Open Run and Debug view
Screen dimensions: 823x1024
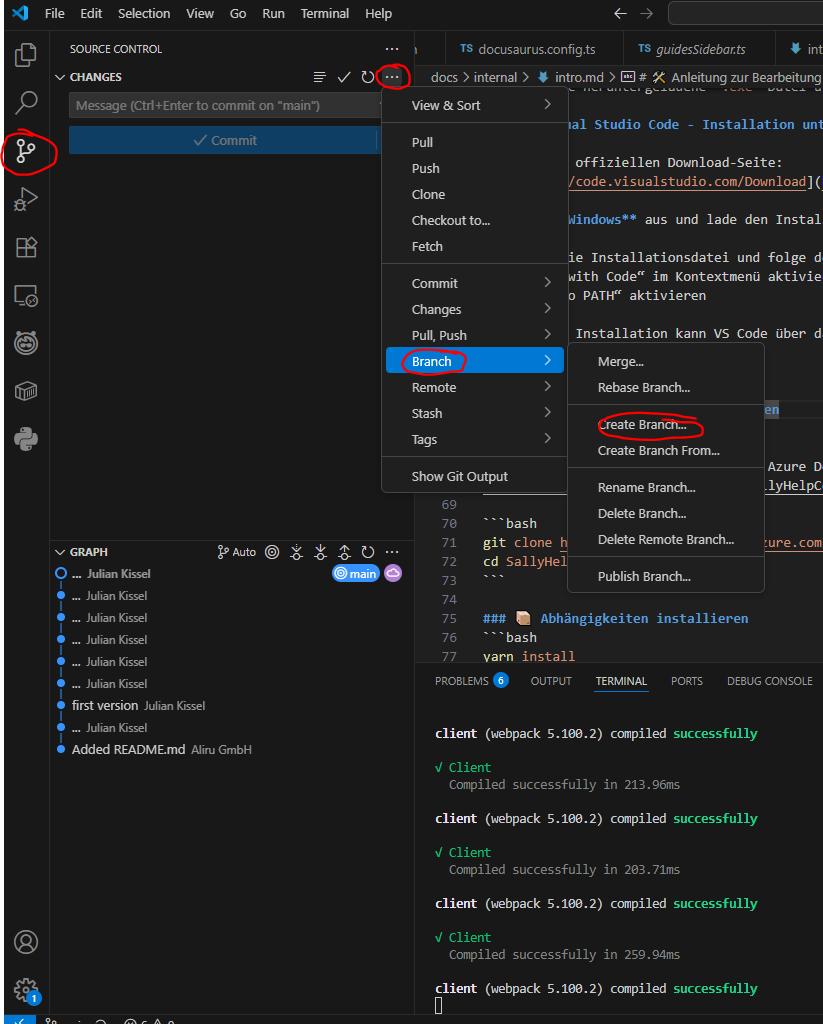click(25, 199)
